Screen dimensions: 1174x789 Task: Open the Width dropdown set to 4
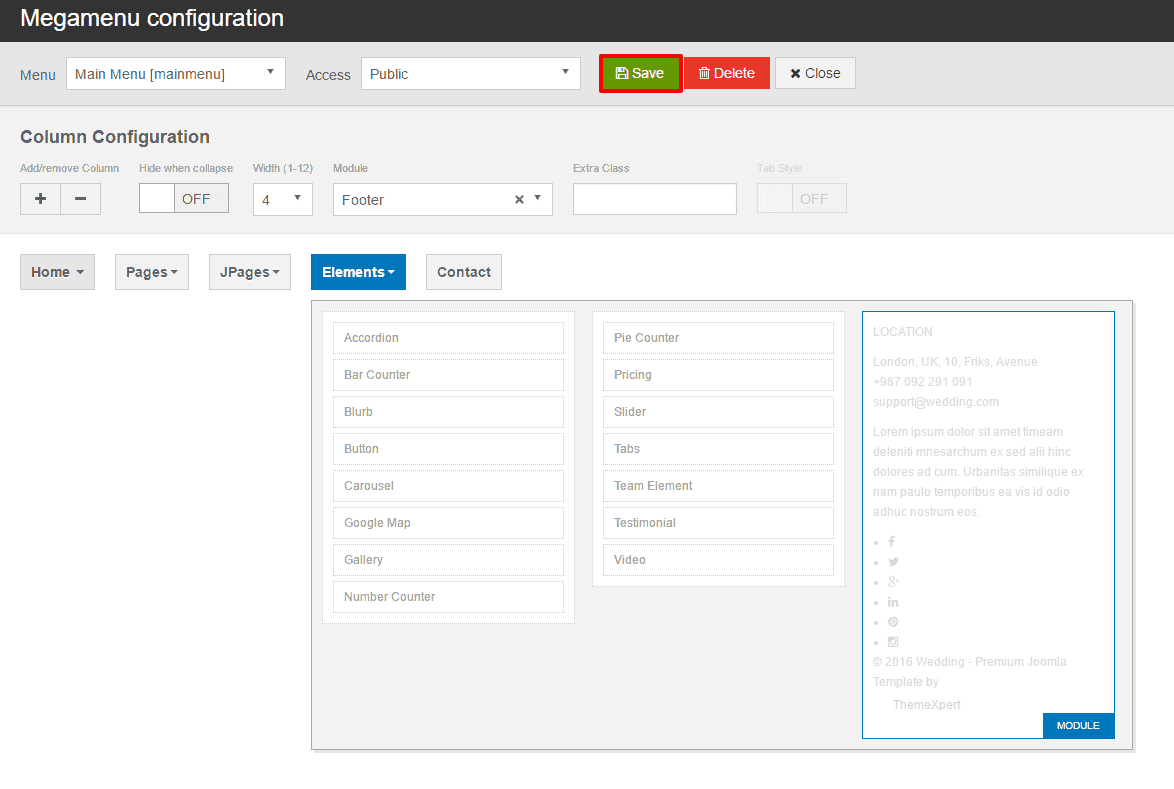point(282,198)
